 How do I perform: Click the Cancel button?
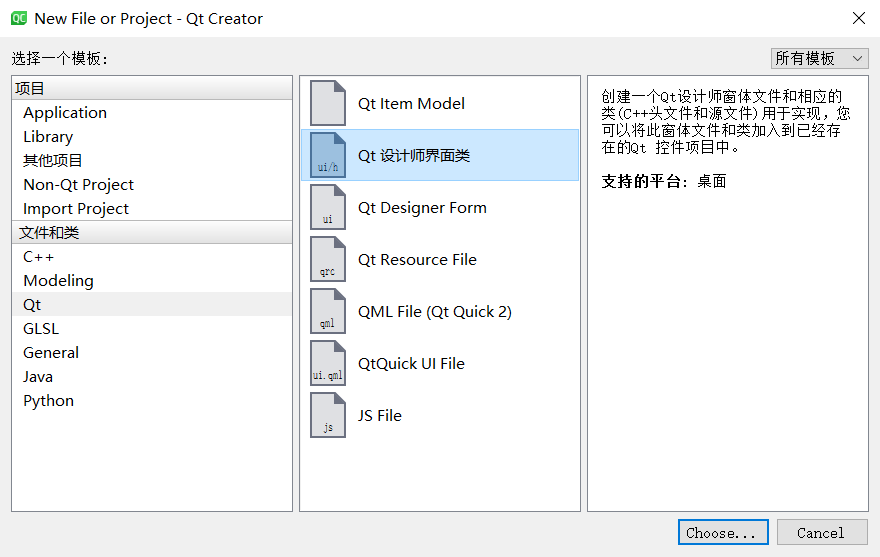(822, 532)
